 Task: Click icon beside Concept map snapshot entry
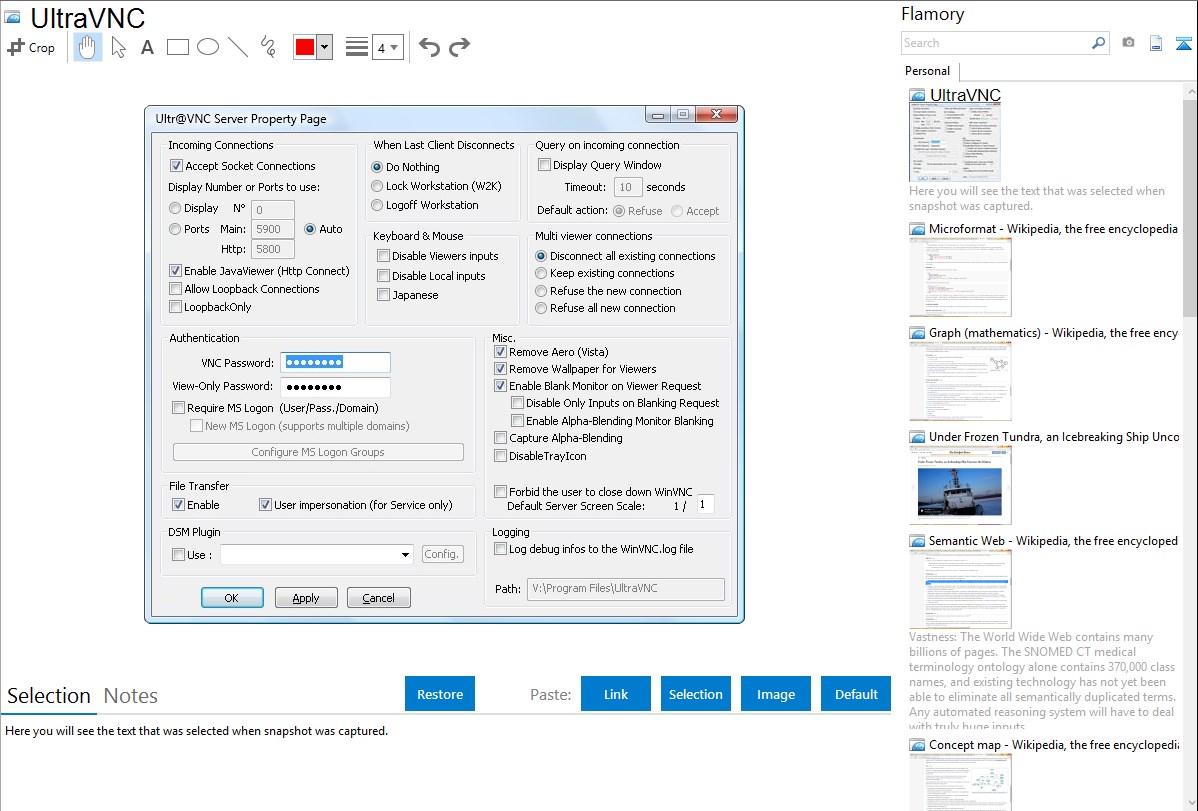coord(917,745)
